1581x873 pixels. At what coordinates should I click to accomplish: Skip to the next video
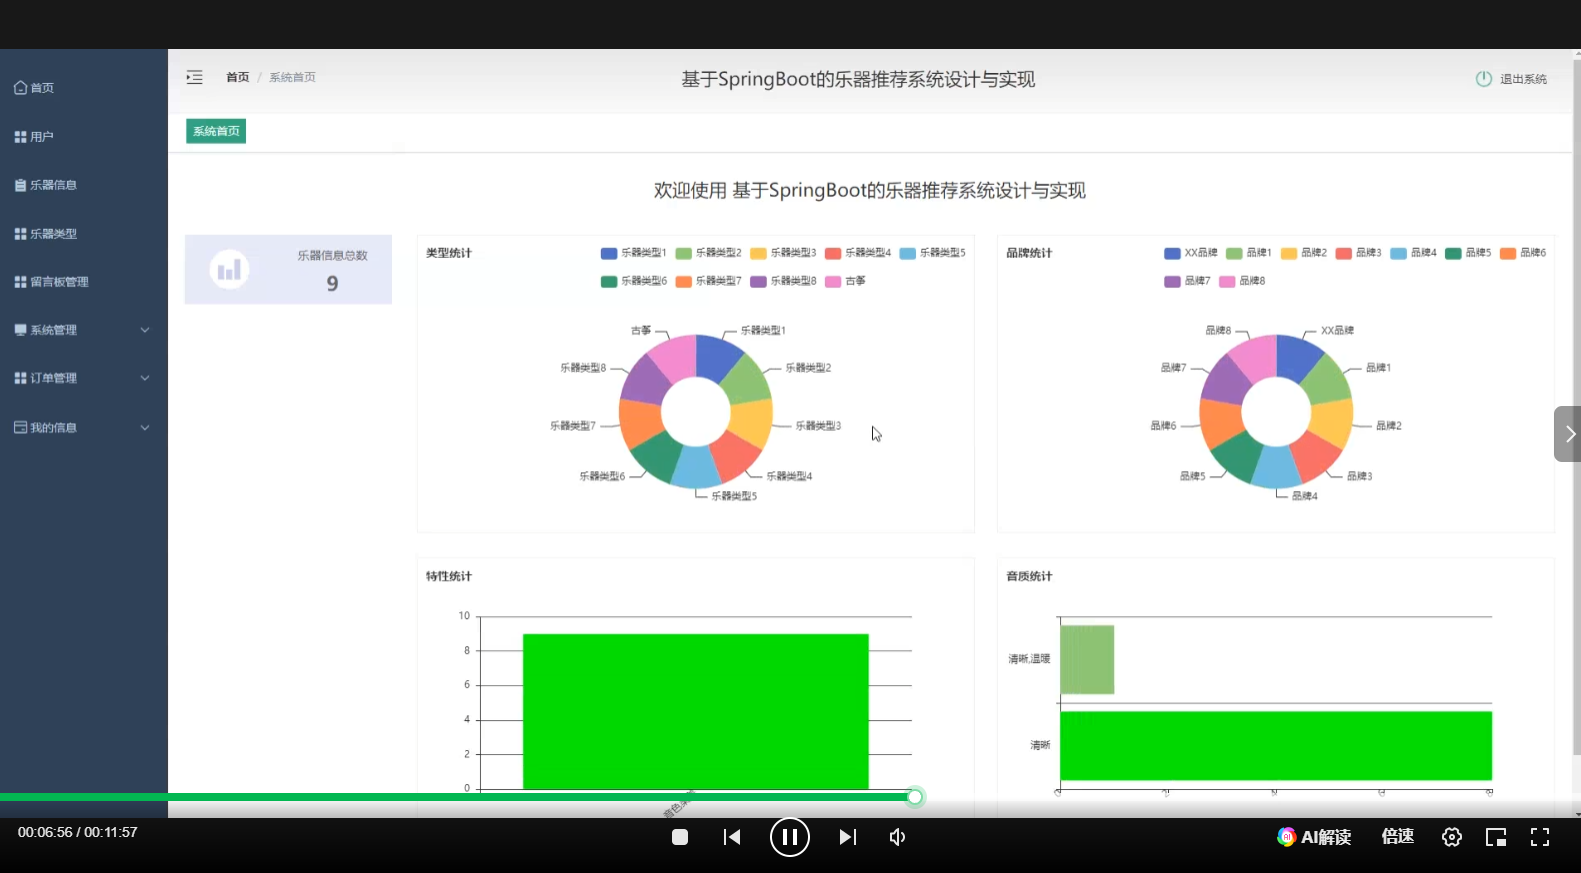[x=847, y=837]
